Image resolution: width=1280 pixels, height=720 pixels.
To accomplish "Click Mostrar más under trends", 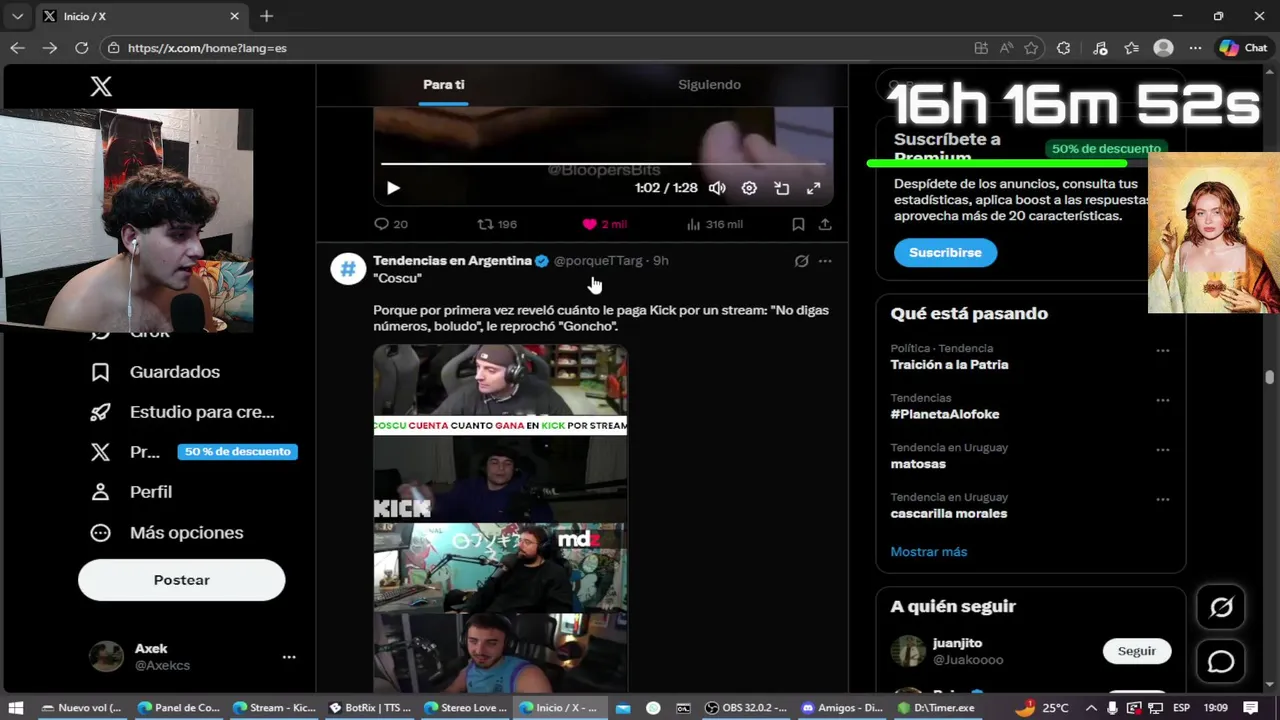I will point(929,552).
